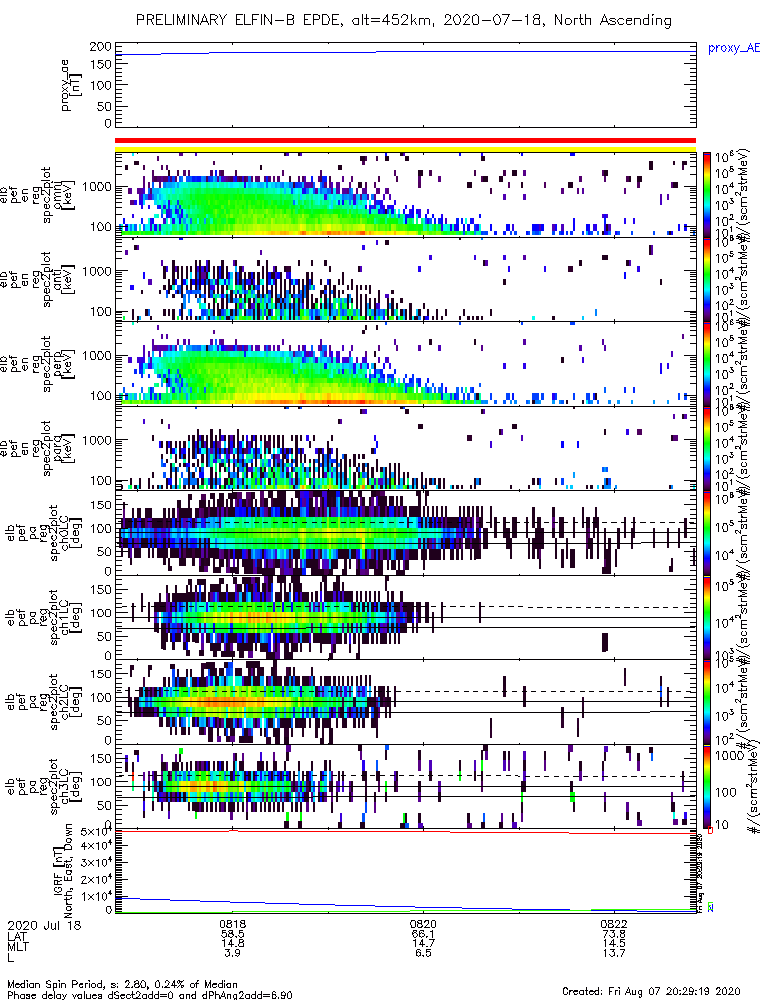Click the color bar beside ch1LC panel
775x1000 pixels.
click(x=706, y=617)
